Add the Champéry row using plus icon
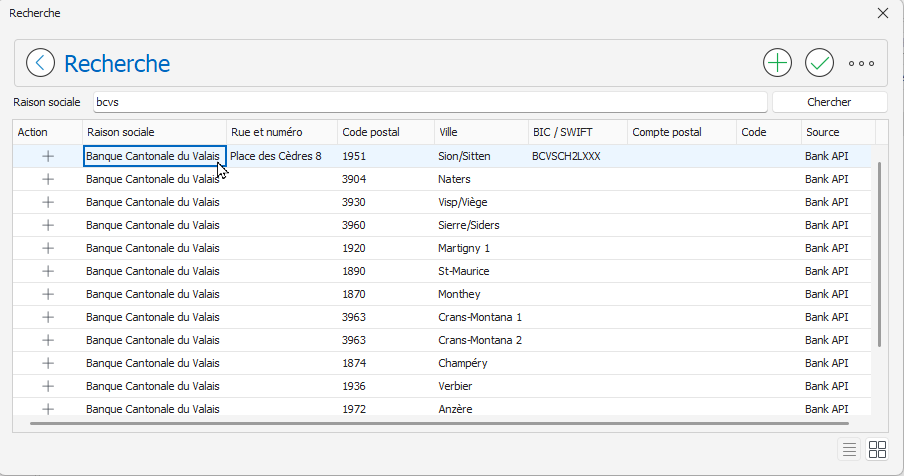The image size is (904, 476). coord(48,364)
